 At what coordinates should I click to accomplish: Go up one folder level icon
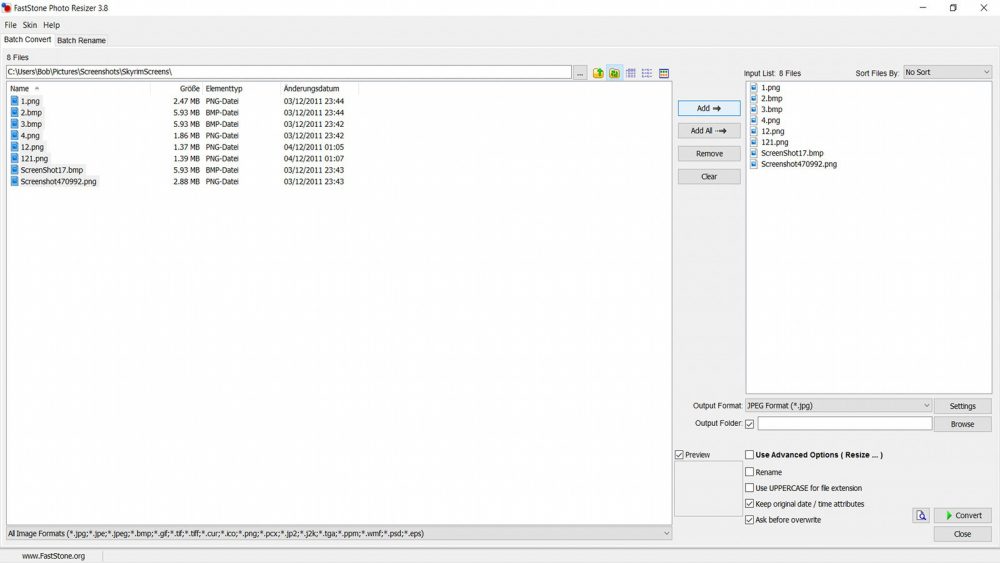click(598, 73)
